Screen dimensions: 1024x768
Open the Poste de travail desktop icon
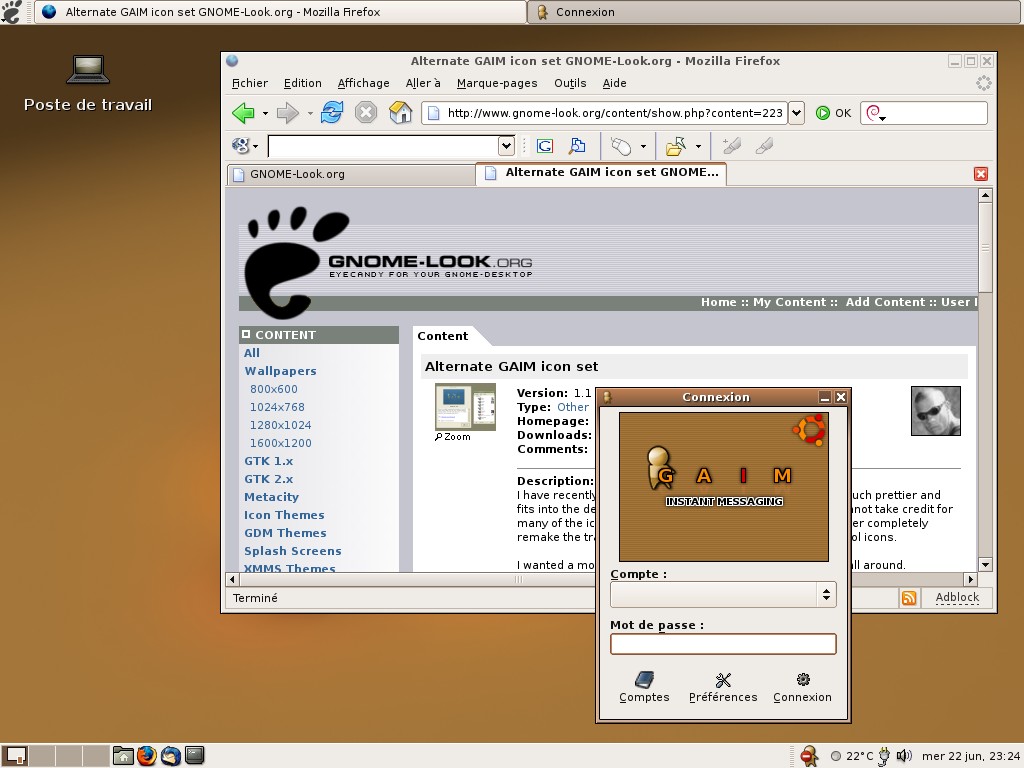88,85
